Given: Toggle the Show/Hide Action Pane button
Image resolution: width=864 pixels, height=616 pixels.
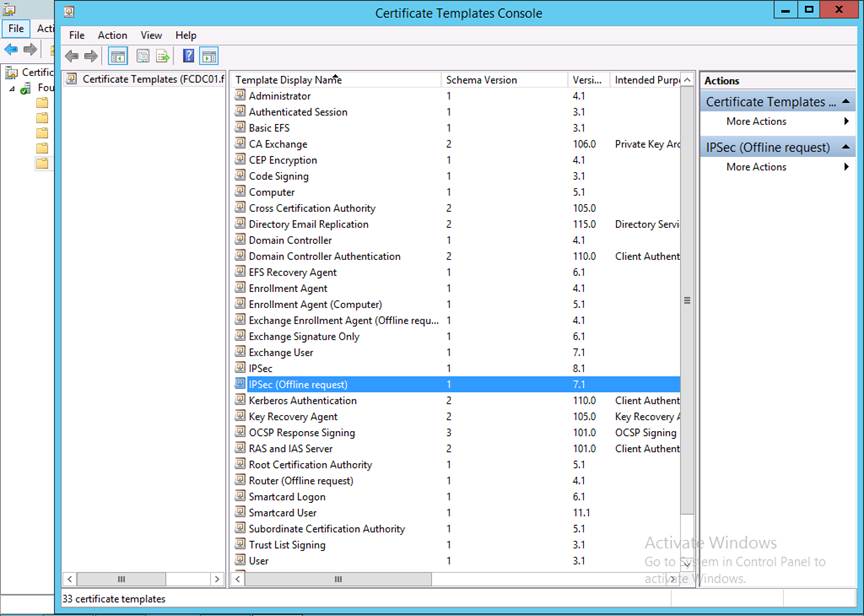Looking at the screenshot, I should (208, 57).
